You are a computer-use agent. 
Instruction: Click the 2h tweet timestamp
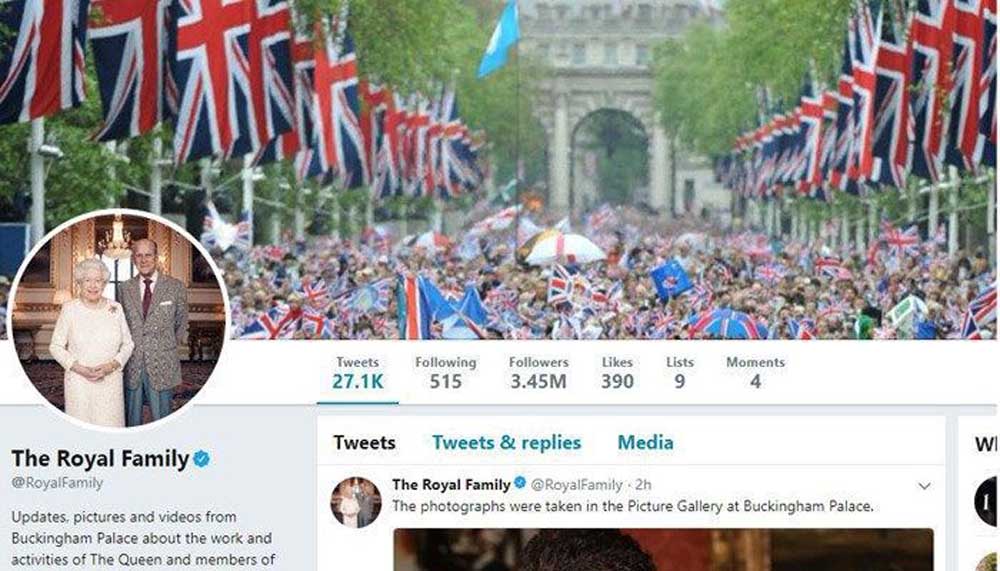[643, 485]
